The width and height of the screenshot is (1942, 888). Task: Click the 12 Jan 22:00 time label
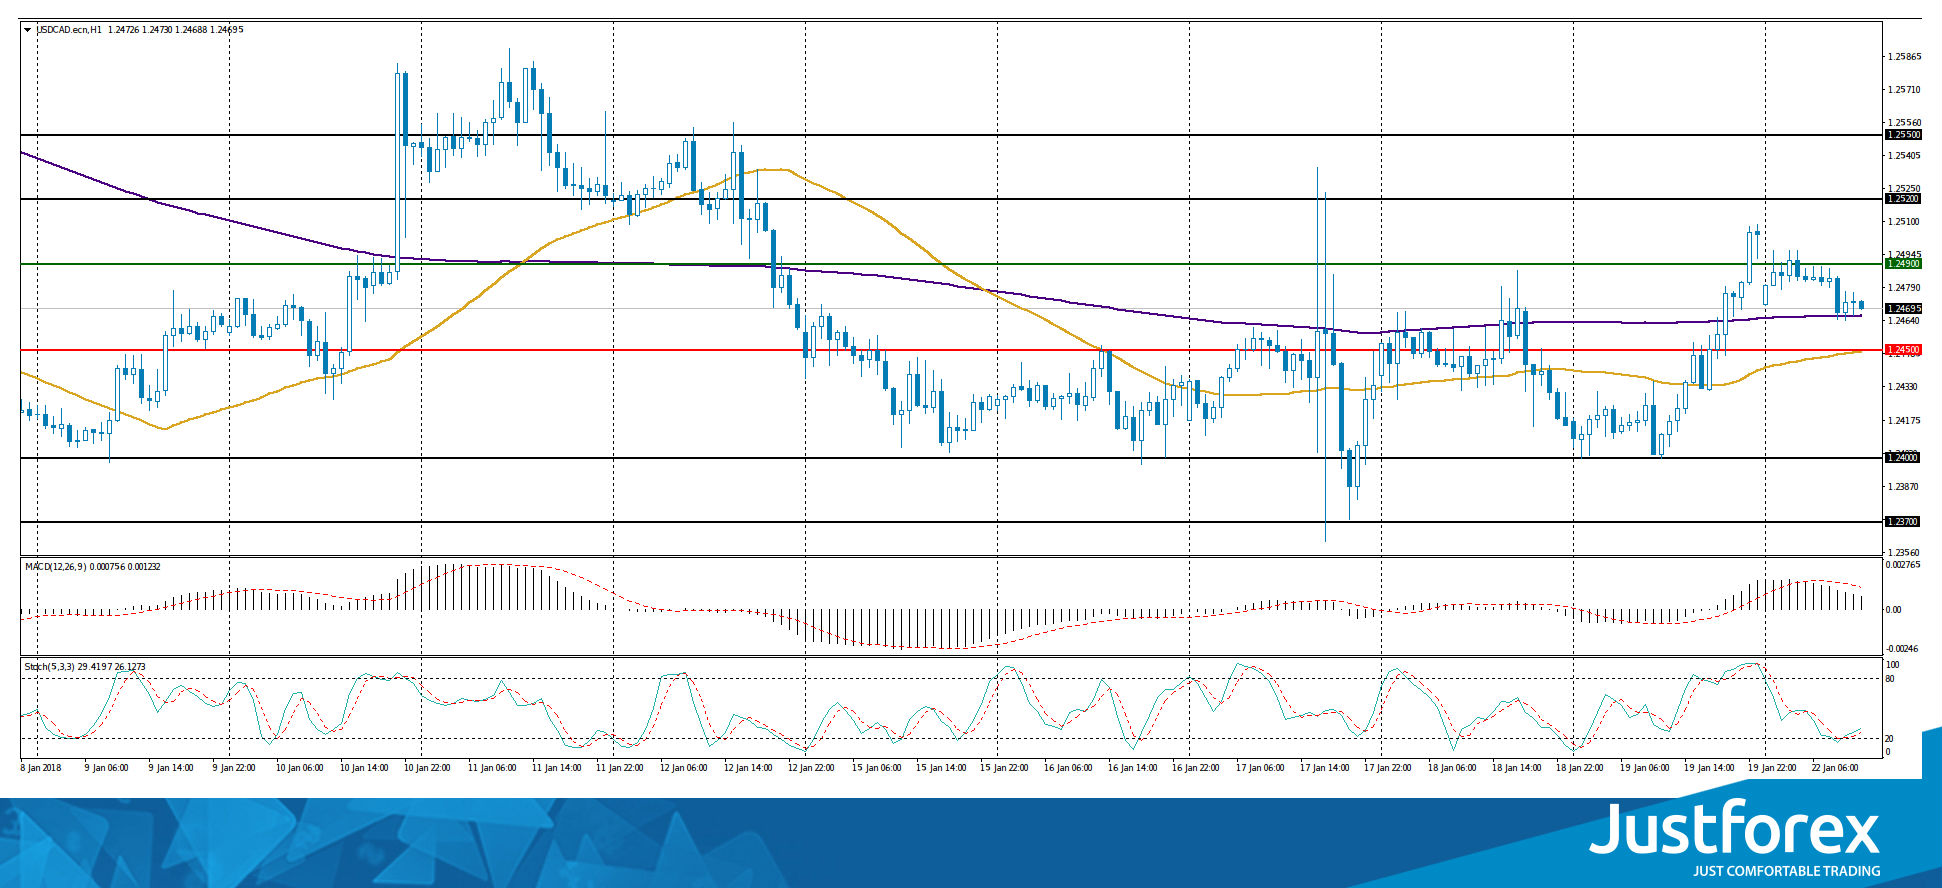[812, 768]
